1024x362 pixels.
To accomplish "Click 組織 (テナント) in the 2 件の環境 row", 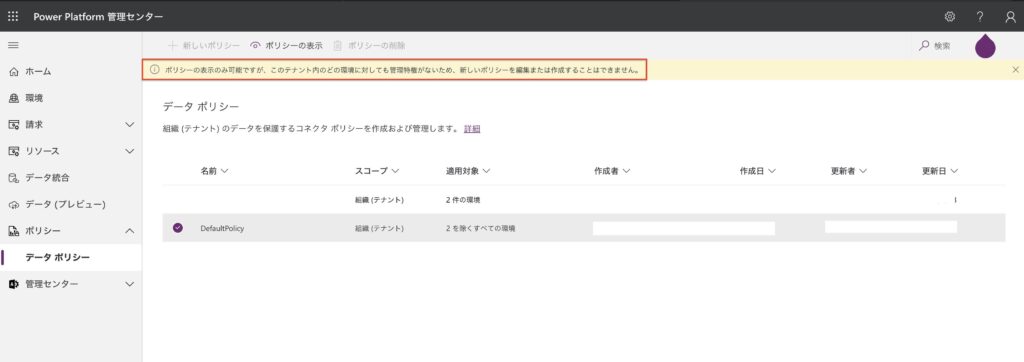I will (379, 200).
